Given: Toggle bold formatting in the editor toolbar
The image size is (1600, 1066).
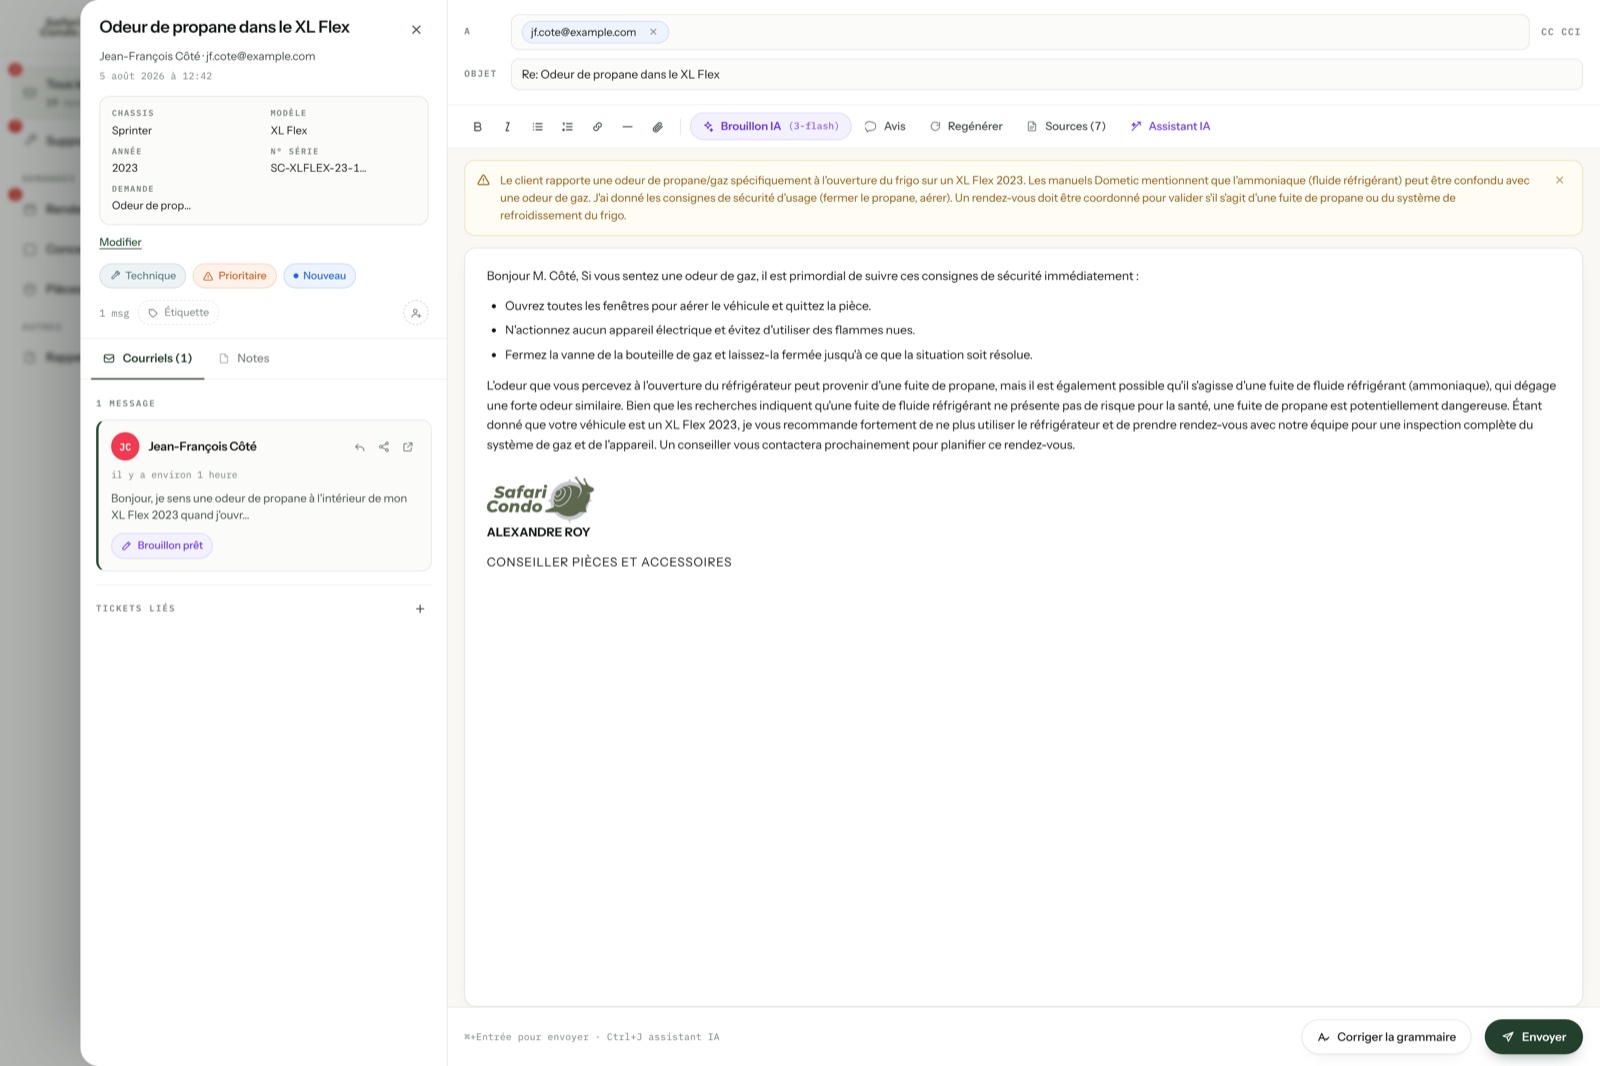Looking at the screenshot, I should [477, 127].
